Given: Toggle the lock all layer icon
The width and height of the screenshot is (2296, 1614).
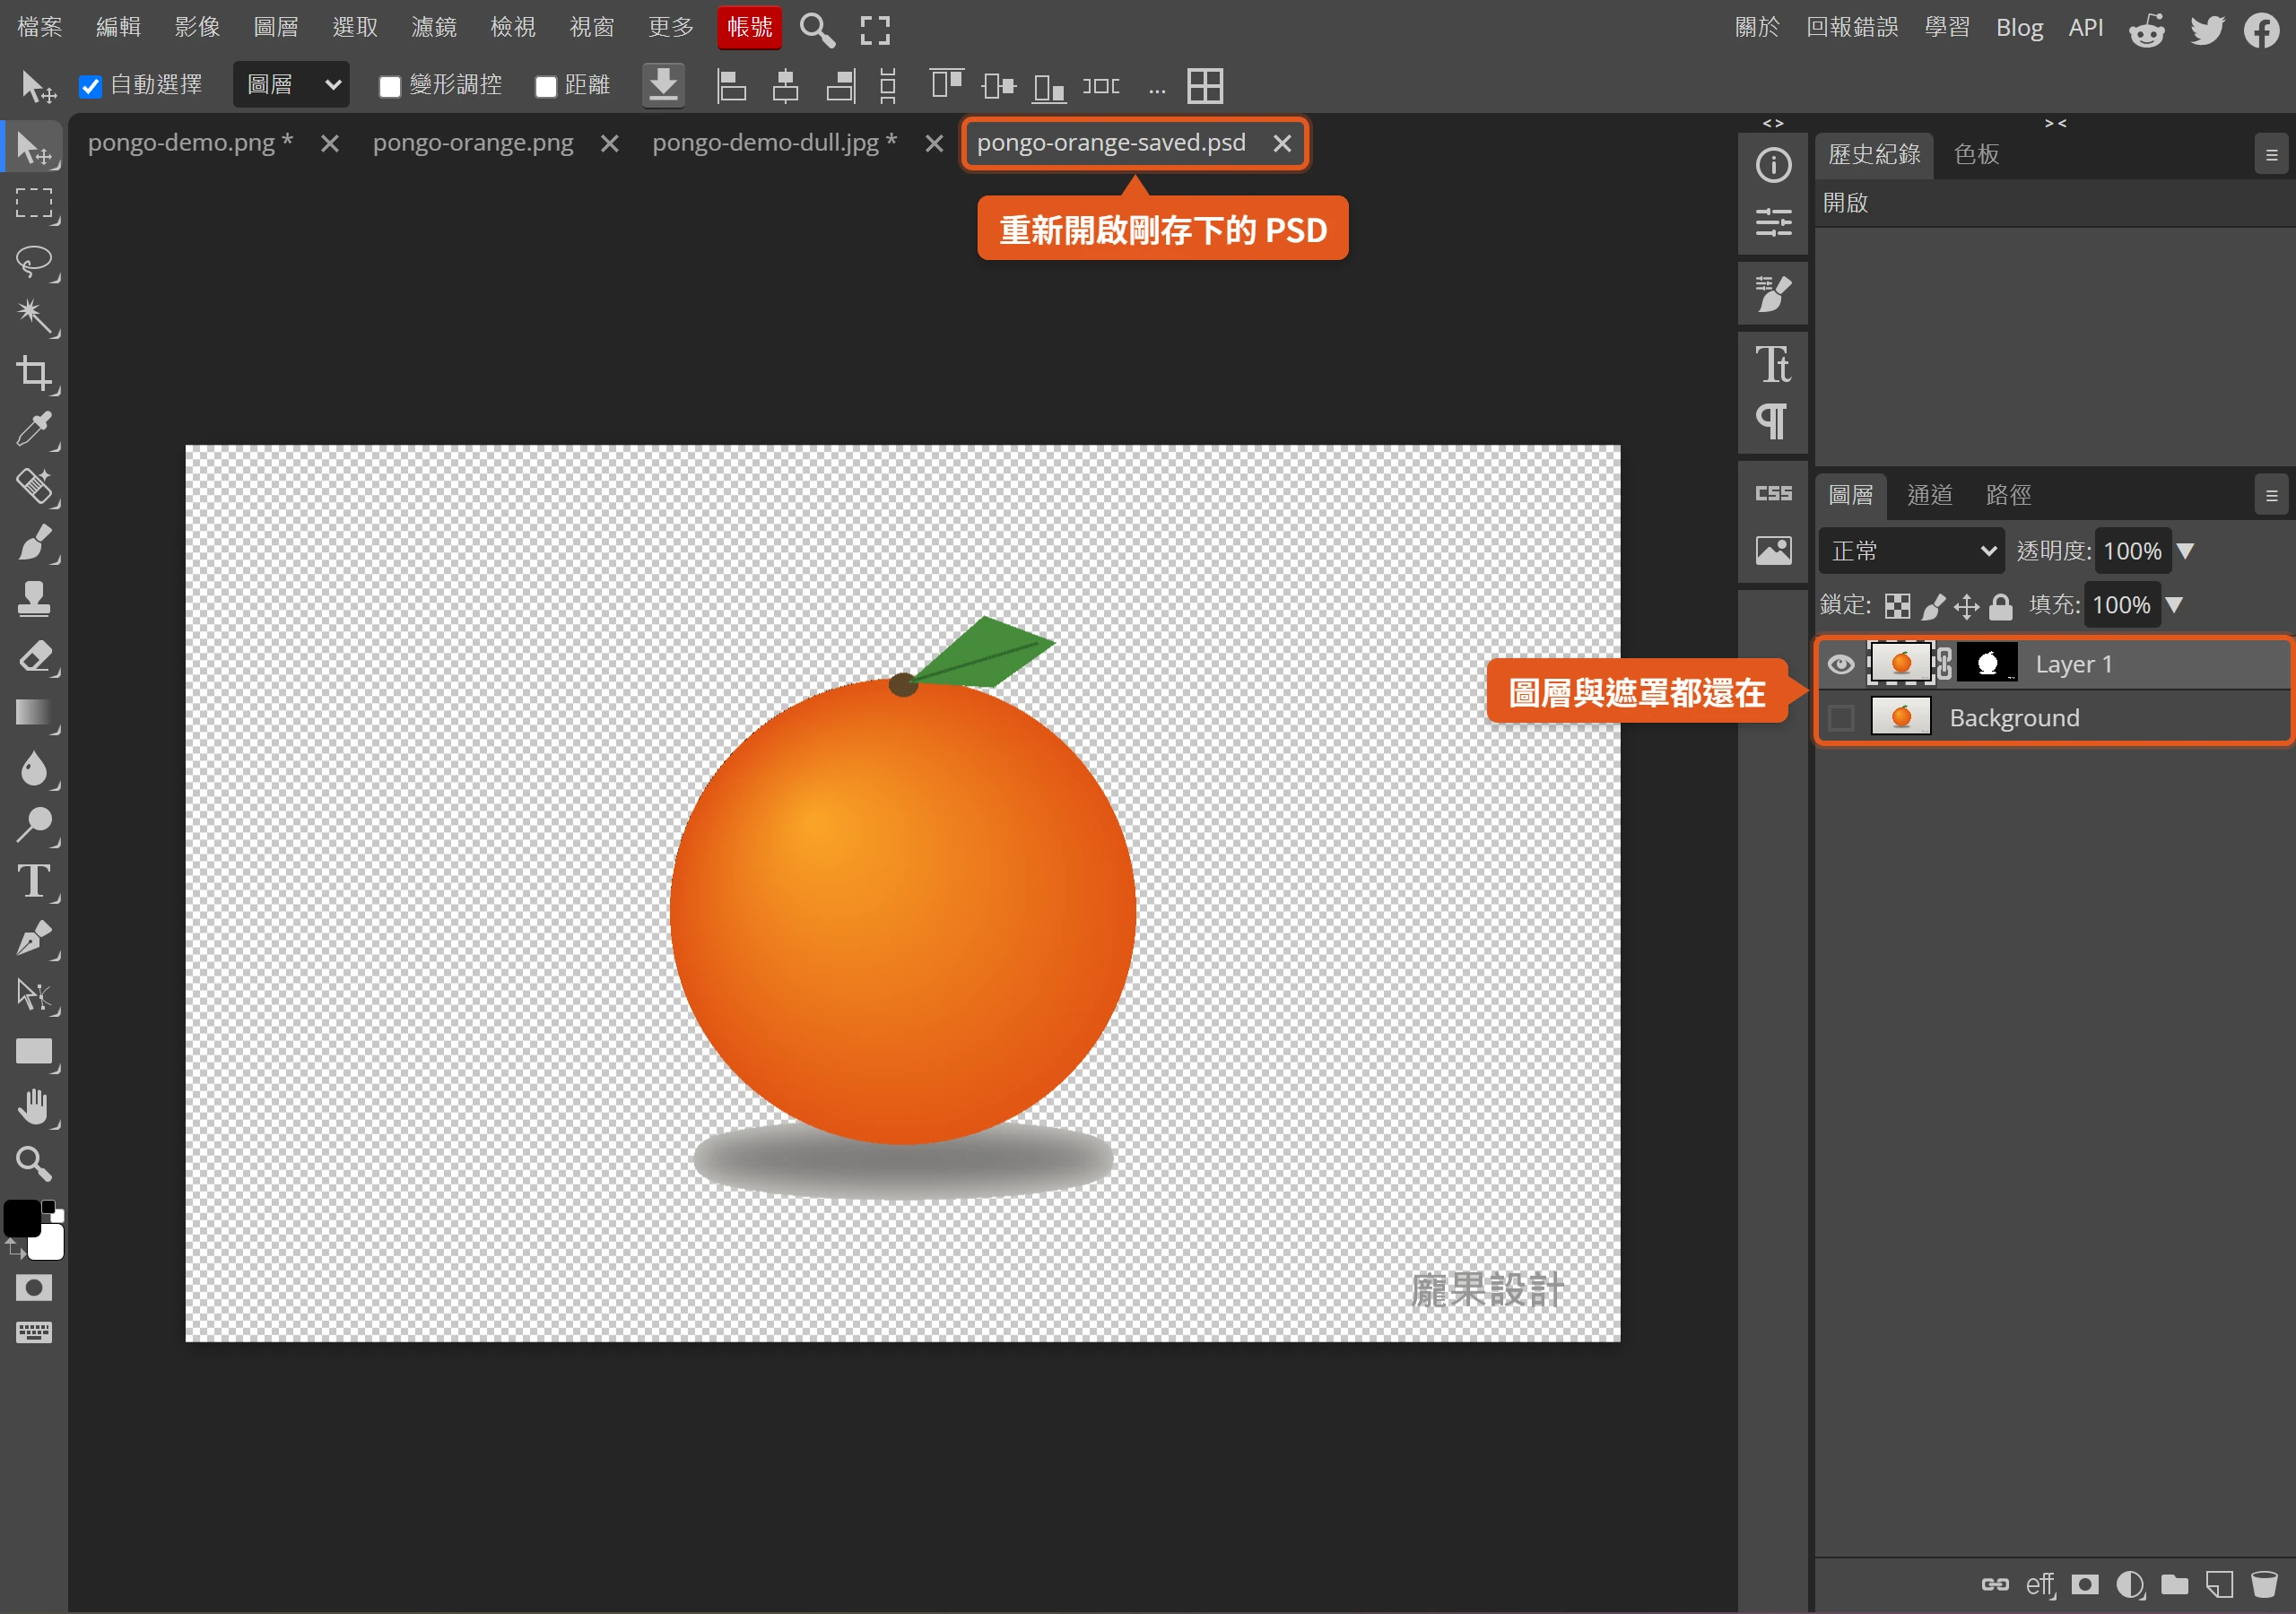Looking at the screenshot, I should pyautogui.click(x=2000, y=606).
